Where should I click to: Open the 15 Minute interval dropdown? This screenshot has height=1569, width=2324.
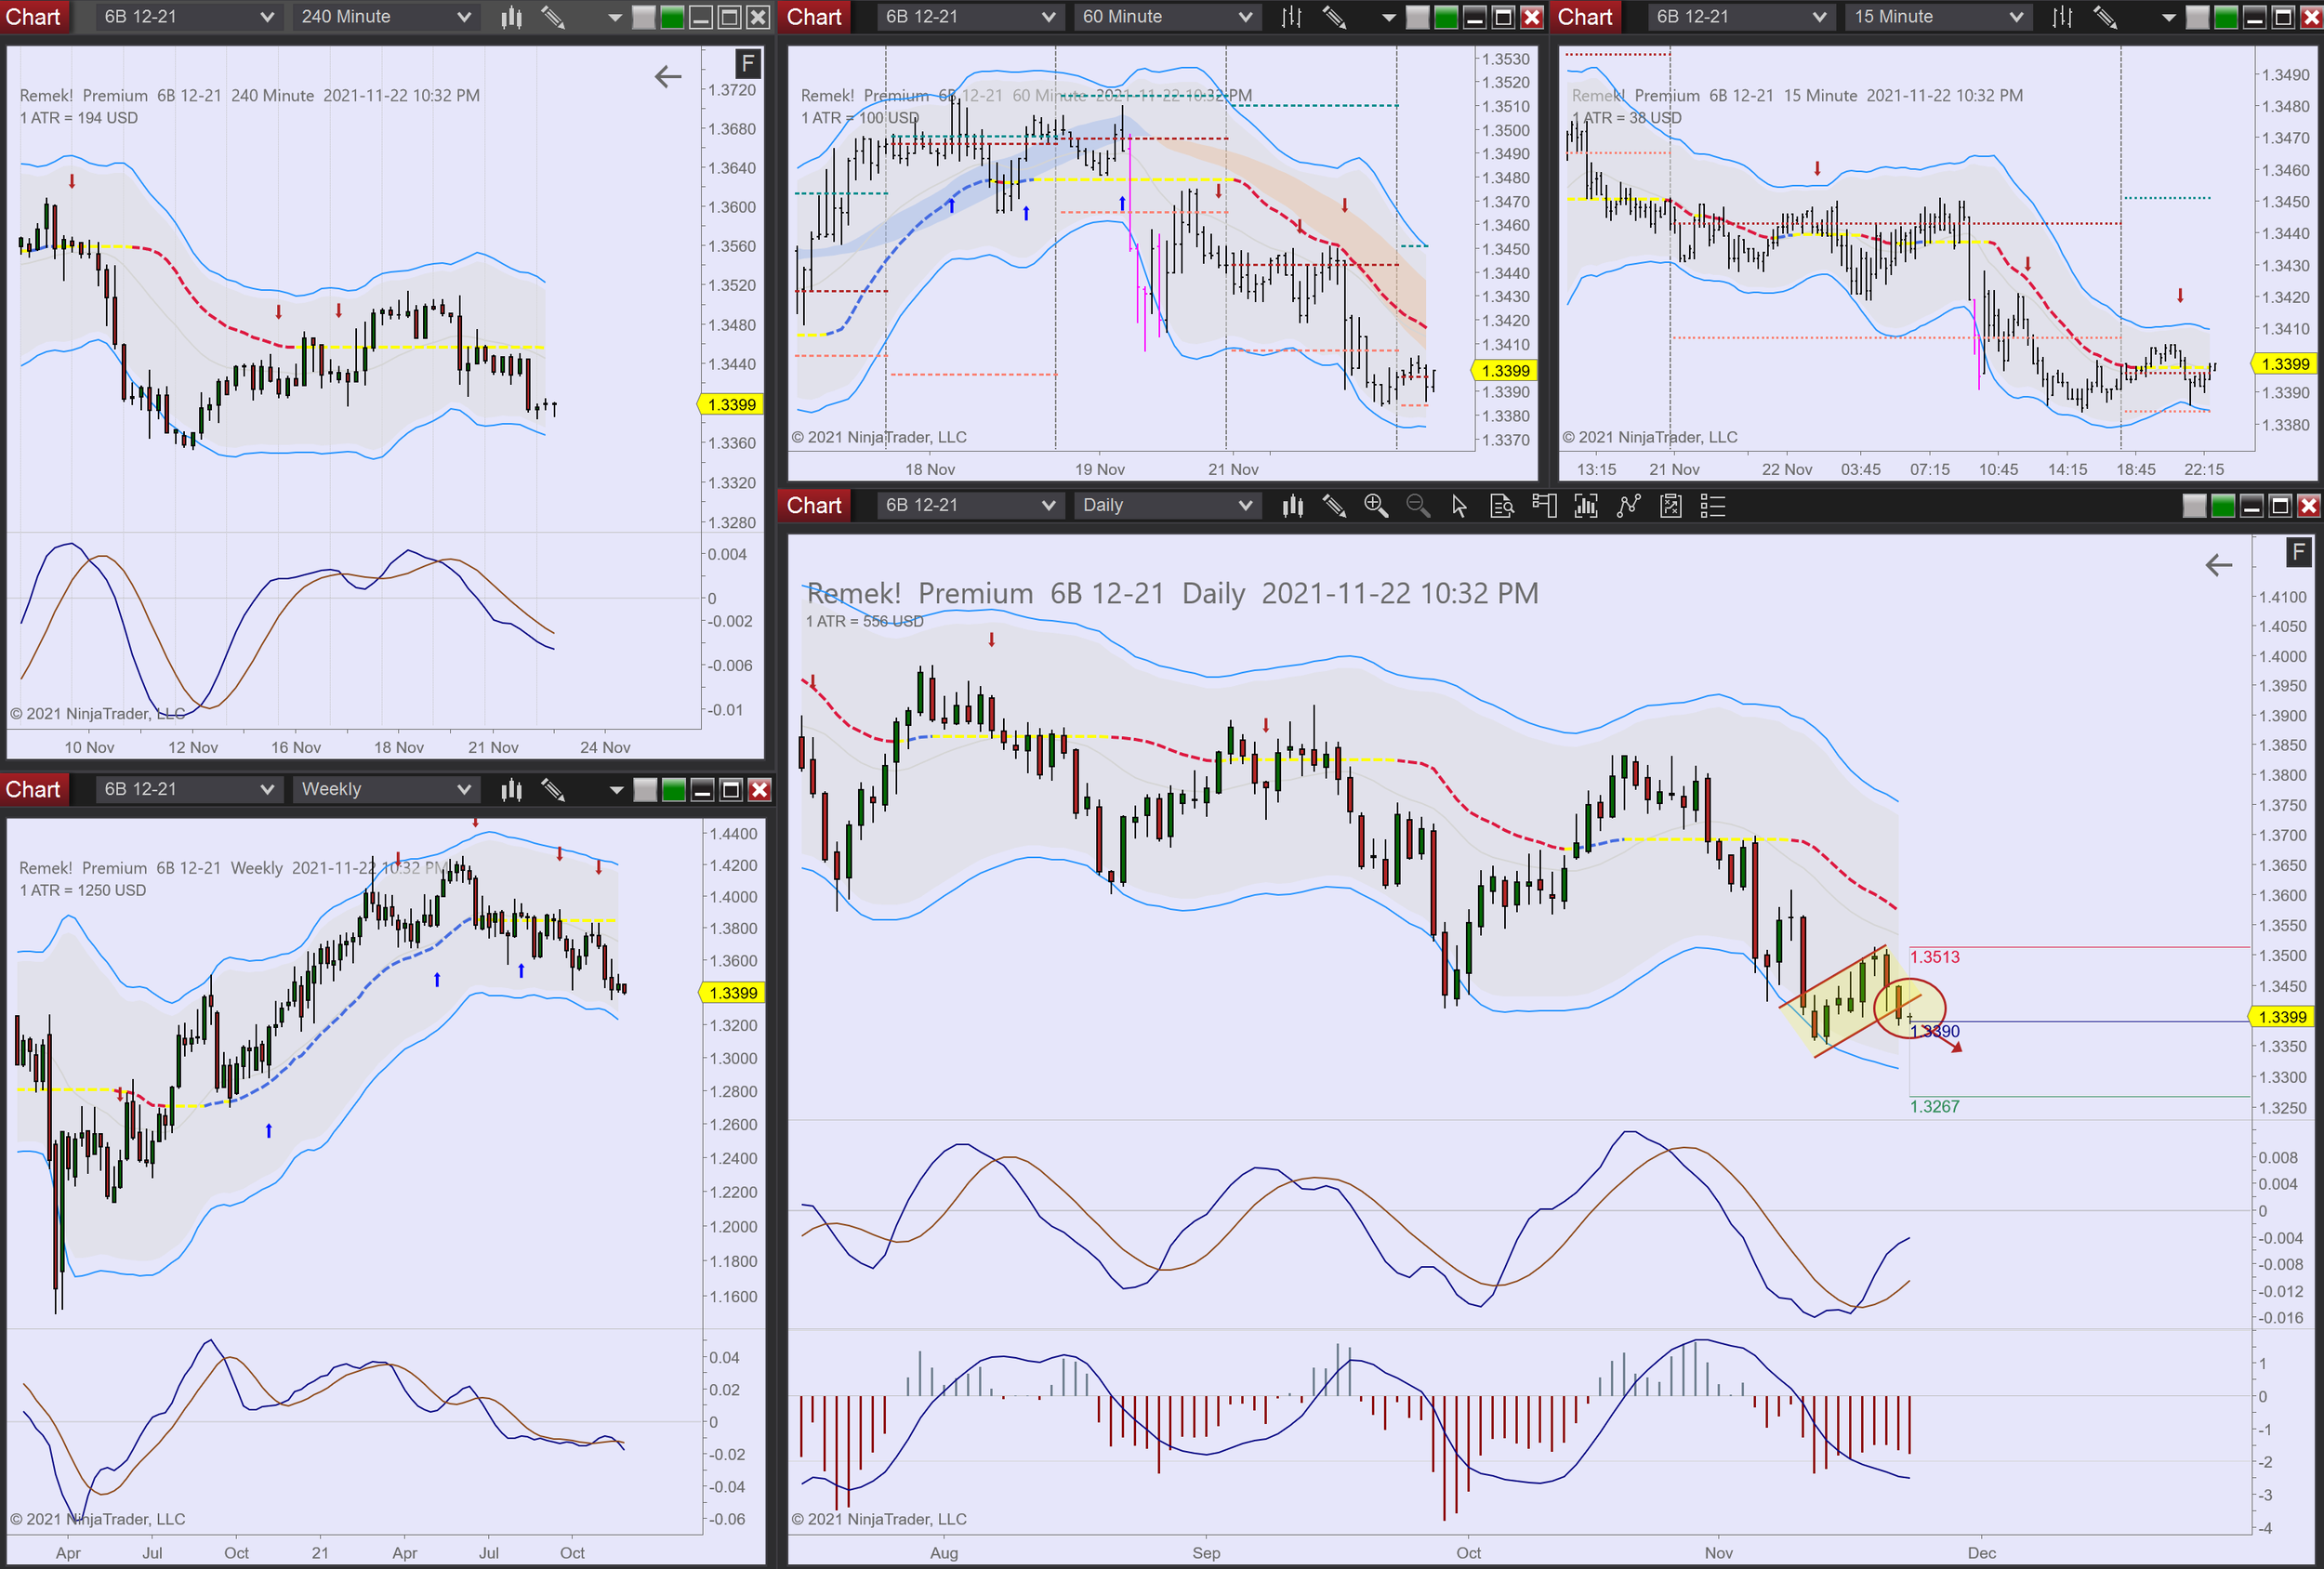tap(1938, 17)
